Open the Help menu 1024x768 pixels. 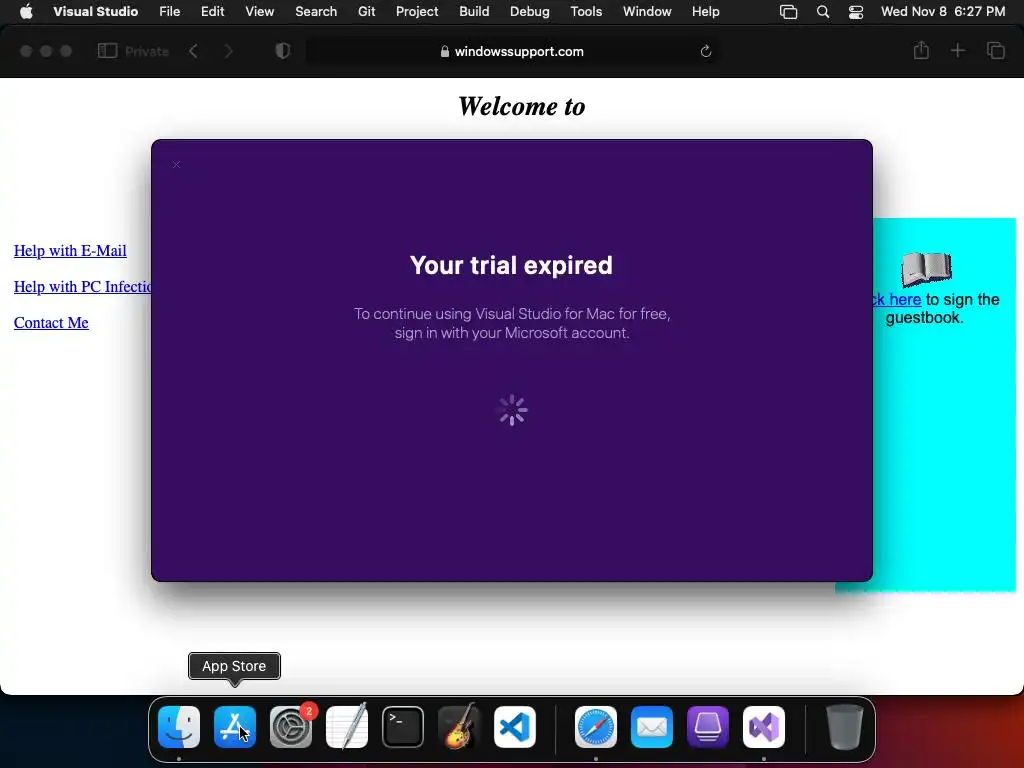click(x=705, y=12)
